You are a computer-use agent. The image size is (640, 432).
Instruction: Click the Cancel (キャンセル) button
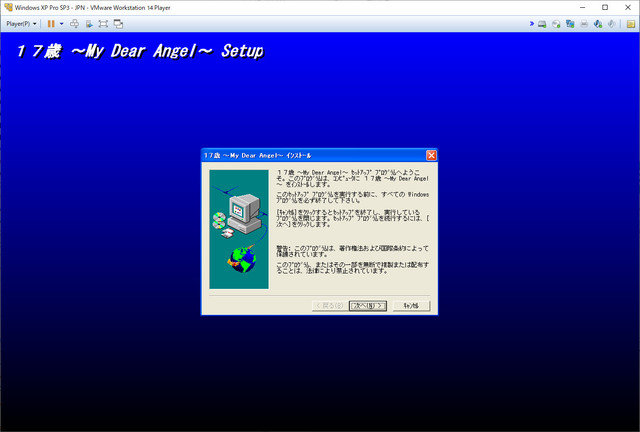coord(411,306)
